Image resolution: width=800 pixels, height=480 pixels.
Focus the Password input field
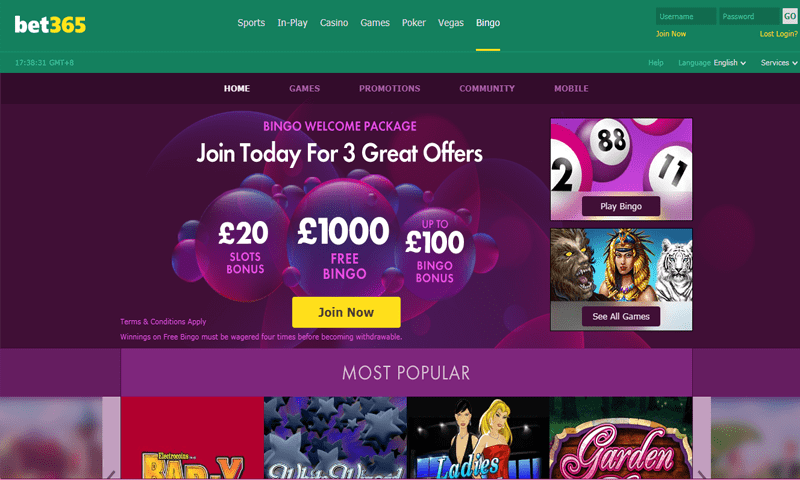pos(749,16)
